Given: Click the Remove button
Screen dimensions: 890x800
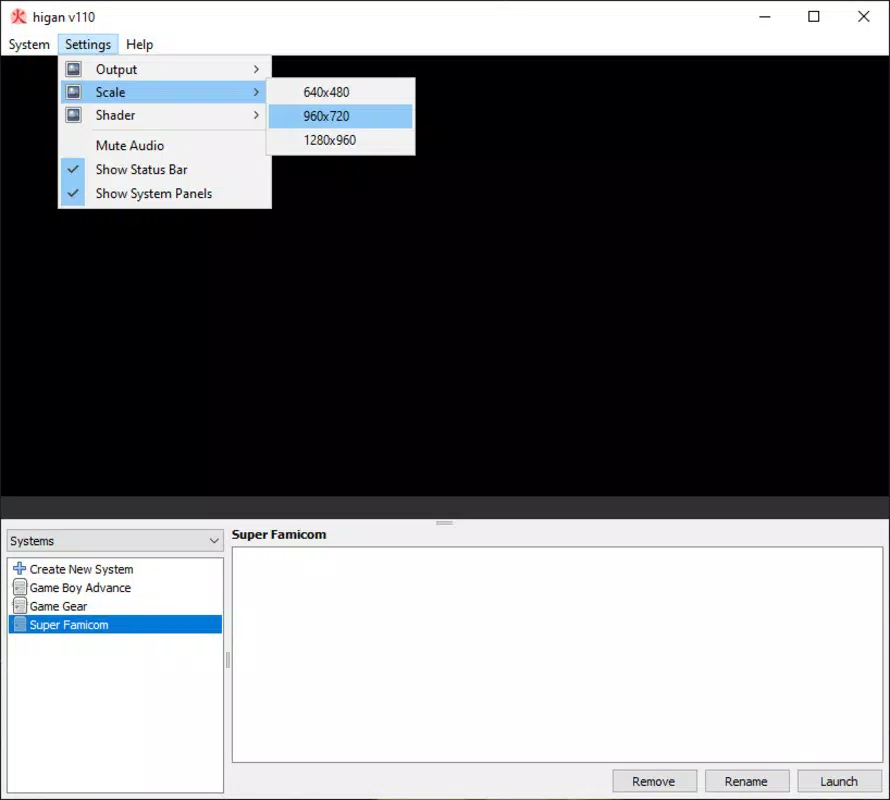Looking at the screenshot, I should click(x=654, y=781).
